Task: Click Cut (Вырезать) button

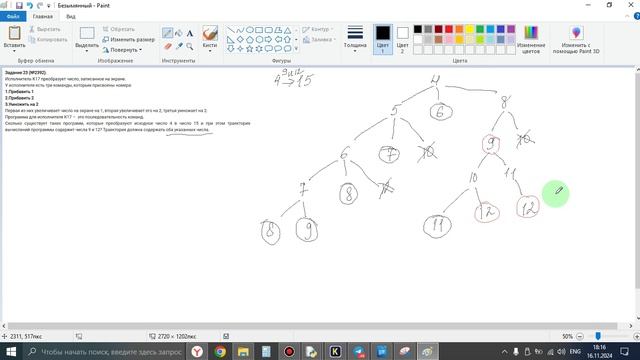Action: (44, 29)
